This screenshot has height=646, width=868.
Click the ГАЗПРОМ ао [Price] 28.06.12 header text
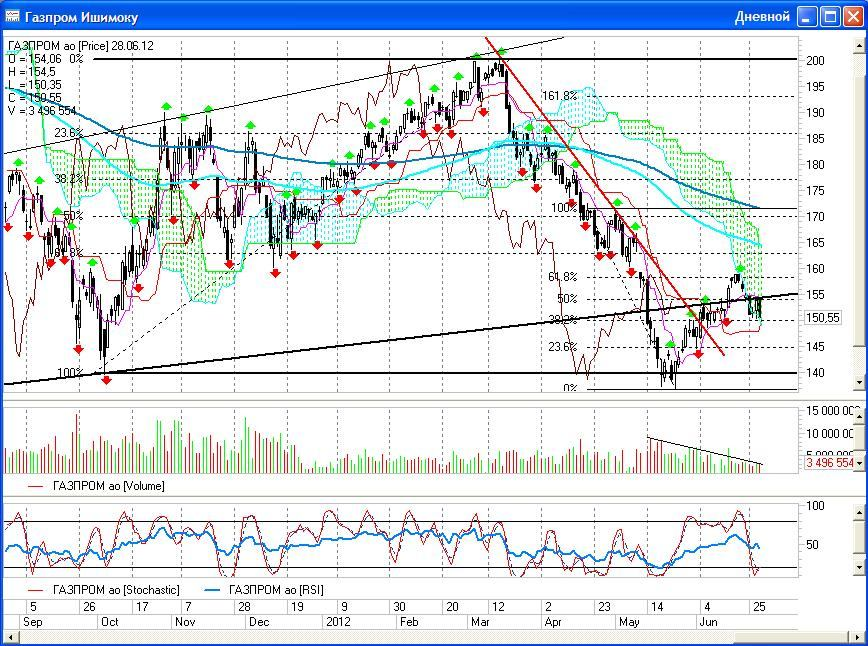point(81,46)
